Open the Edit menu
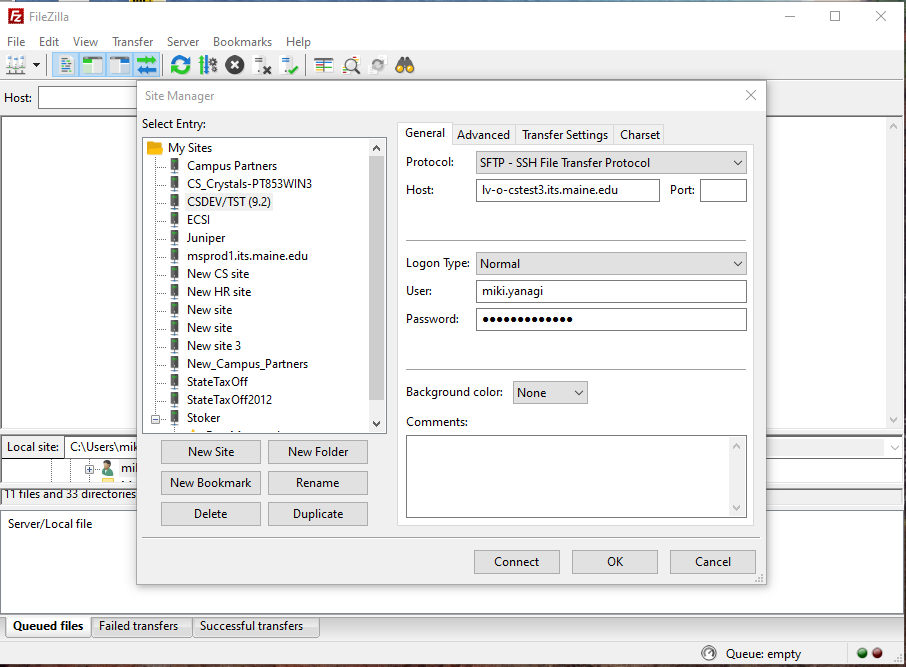 click(x=49, y=42)
